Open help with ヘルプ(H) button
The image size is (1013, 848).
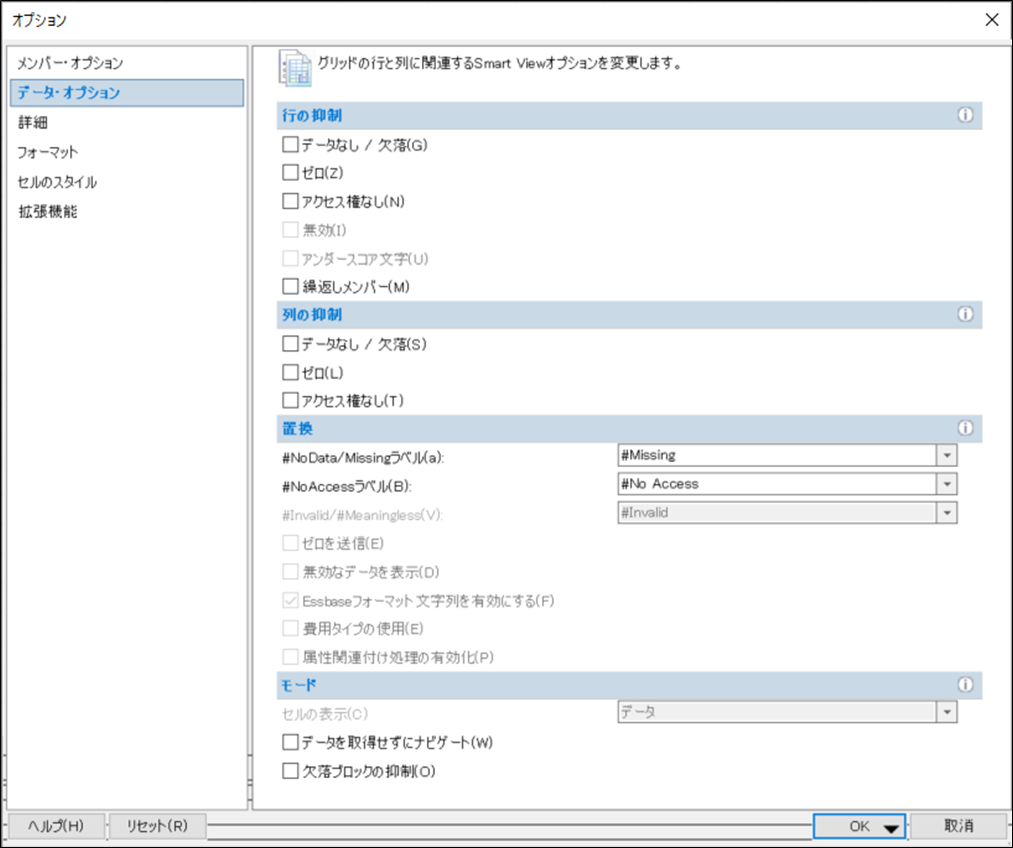(x=55, y=827)
